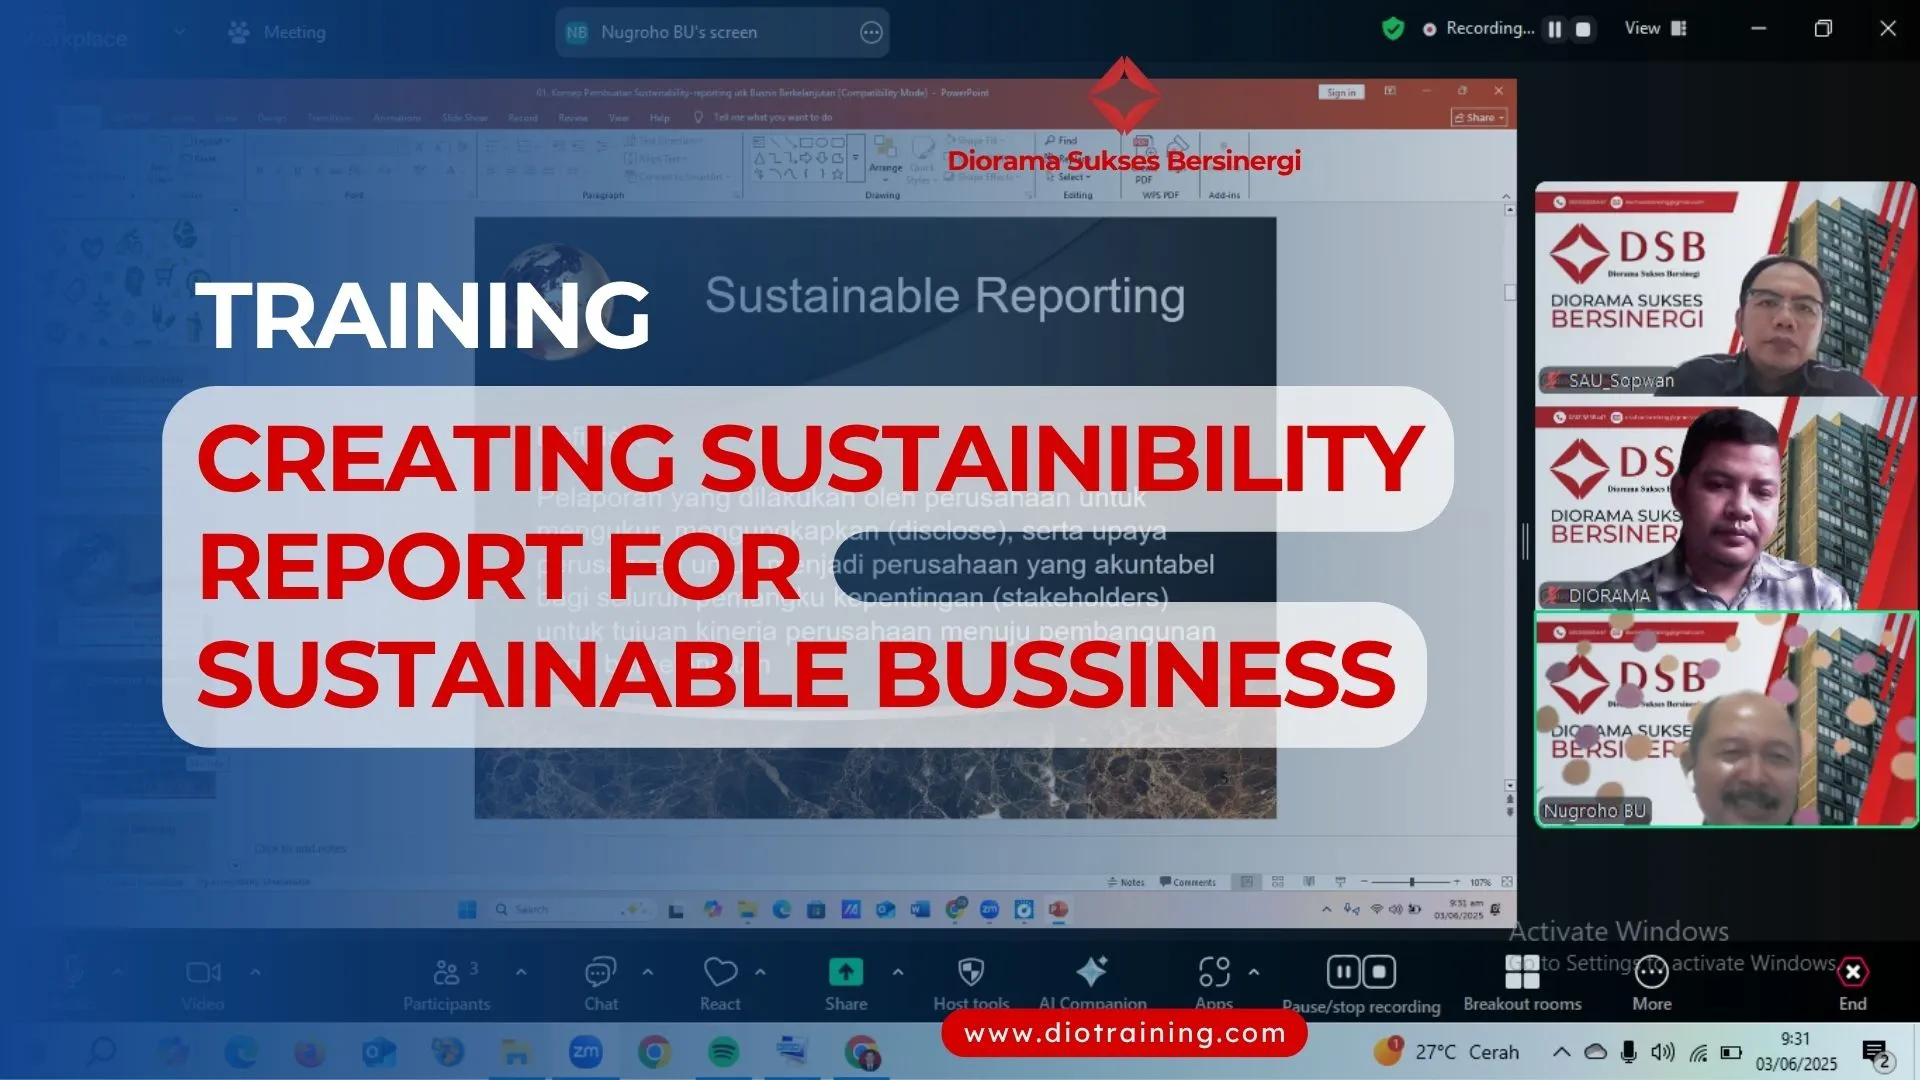Click Tell me what you want to do

[771, 117]
